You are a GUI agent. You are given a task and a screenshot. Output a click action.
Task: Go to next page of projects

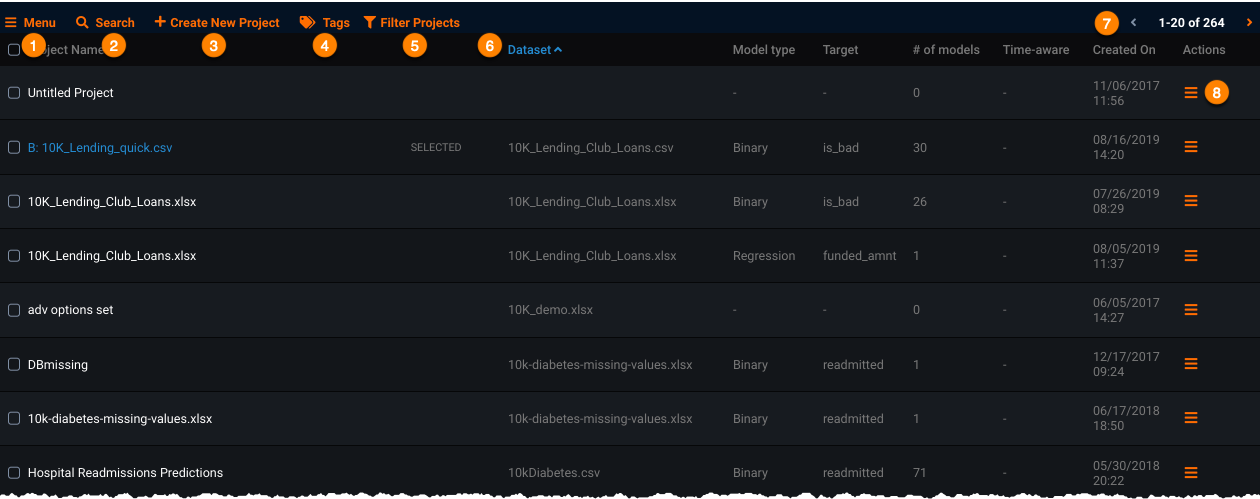tap(1248, 22)
